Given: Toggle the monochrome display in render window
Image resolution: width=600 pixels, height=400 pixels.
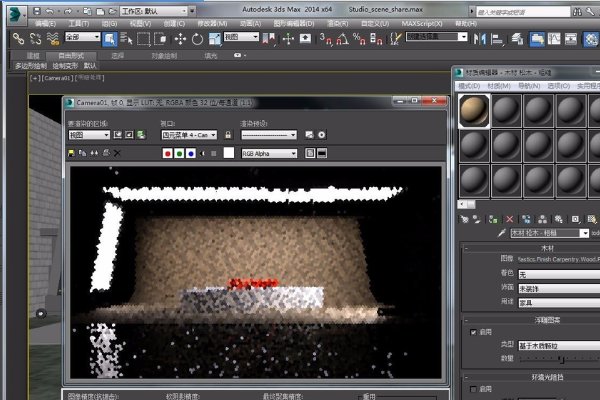Looking at the screenshot, I should pyautogui.click(x=214, y=153).
